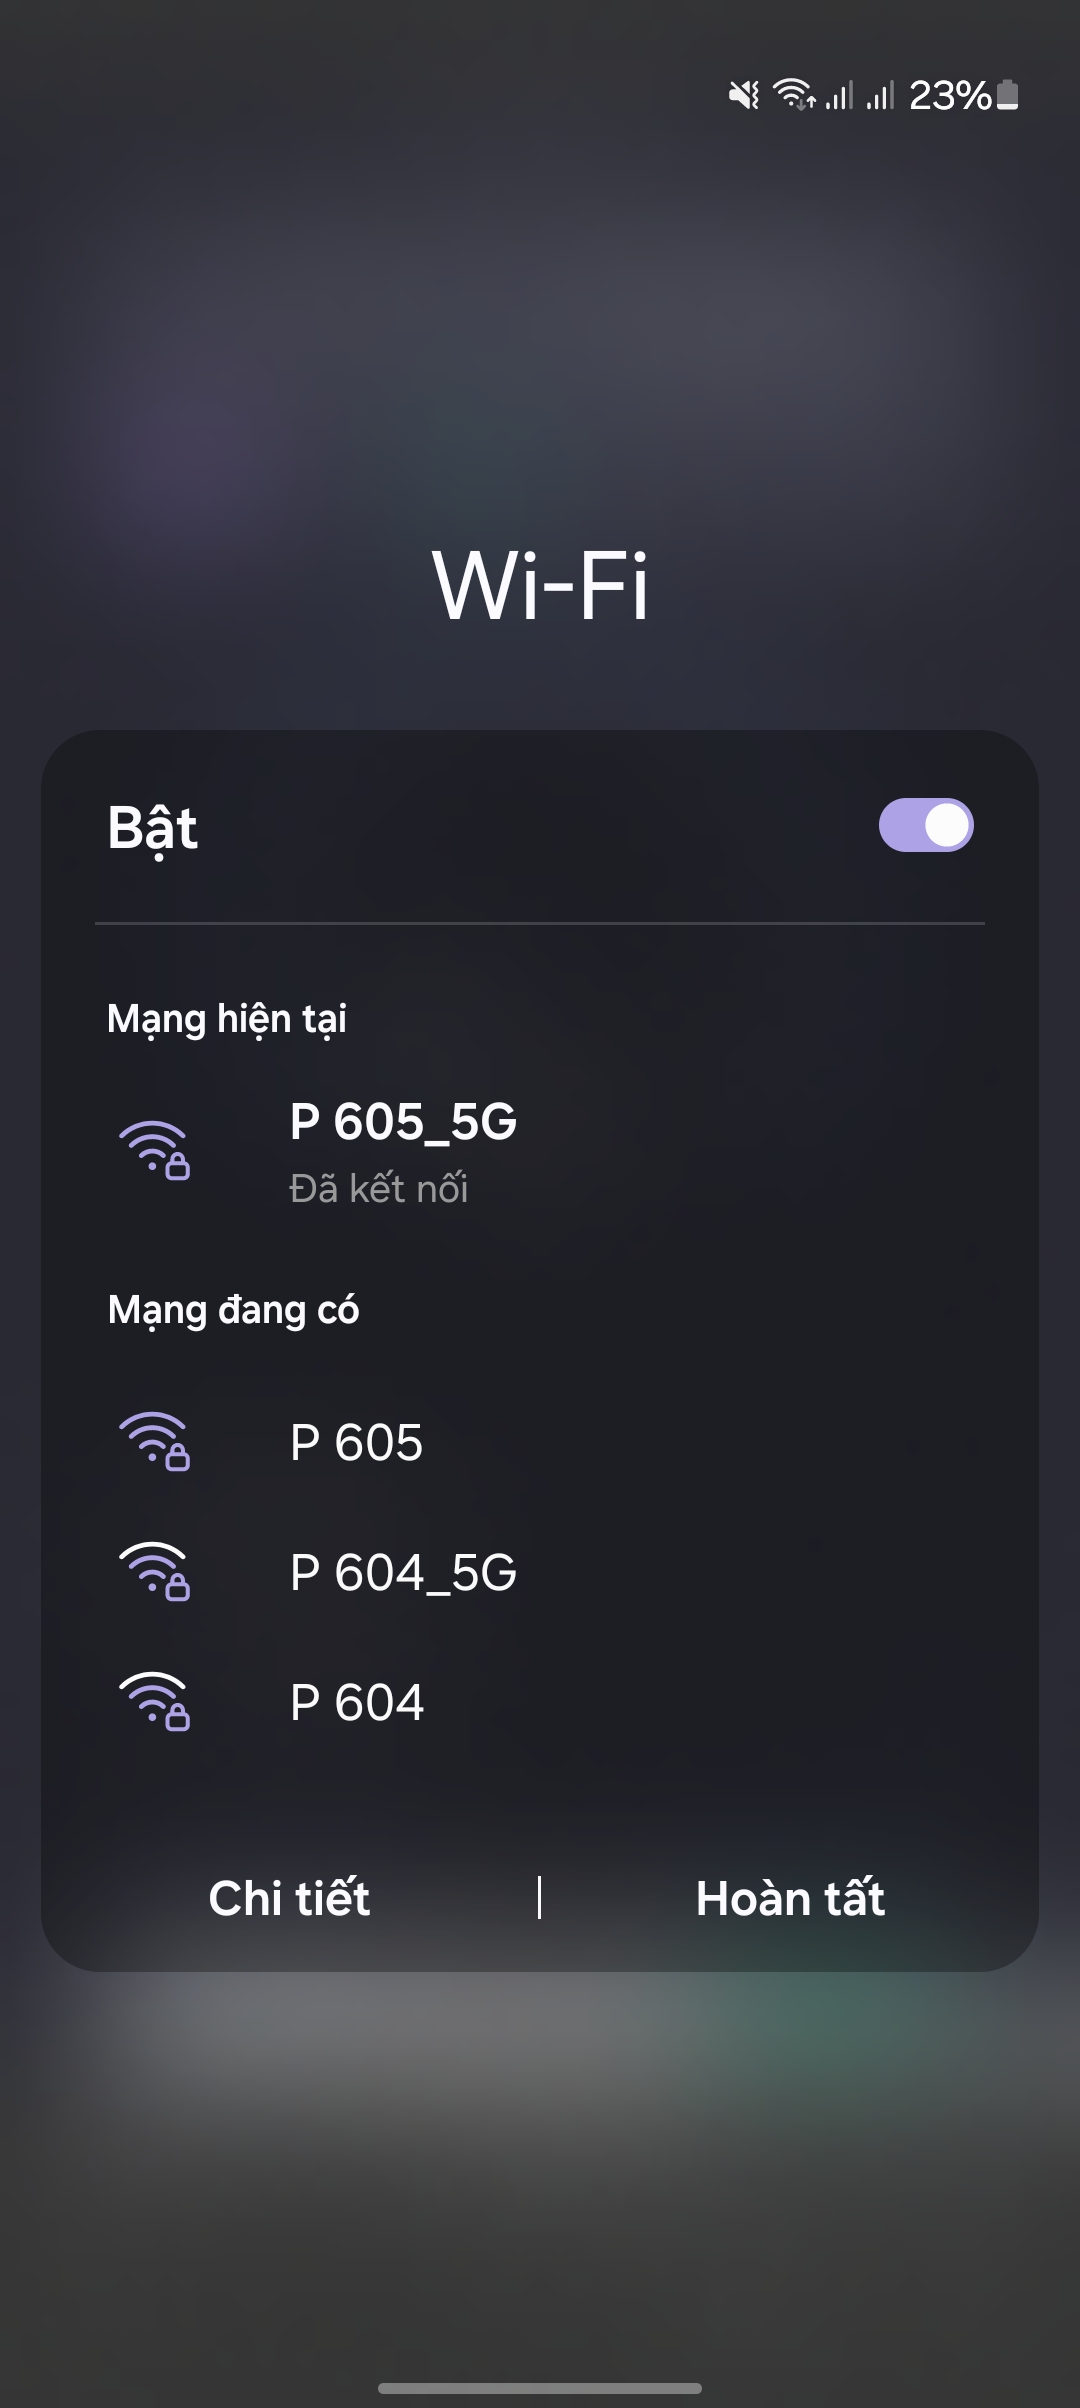Choose the P 604_5G network name
Viewport: 1080px width, 2408px height.
403,1573
